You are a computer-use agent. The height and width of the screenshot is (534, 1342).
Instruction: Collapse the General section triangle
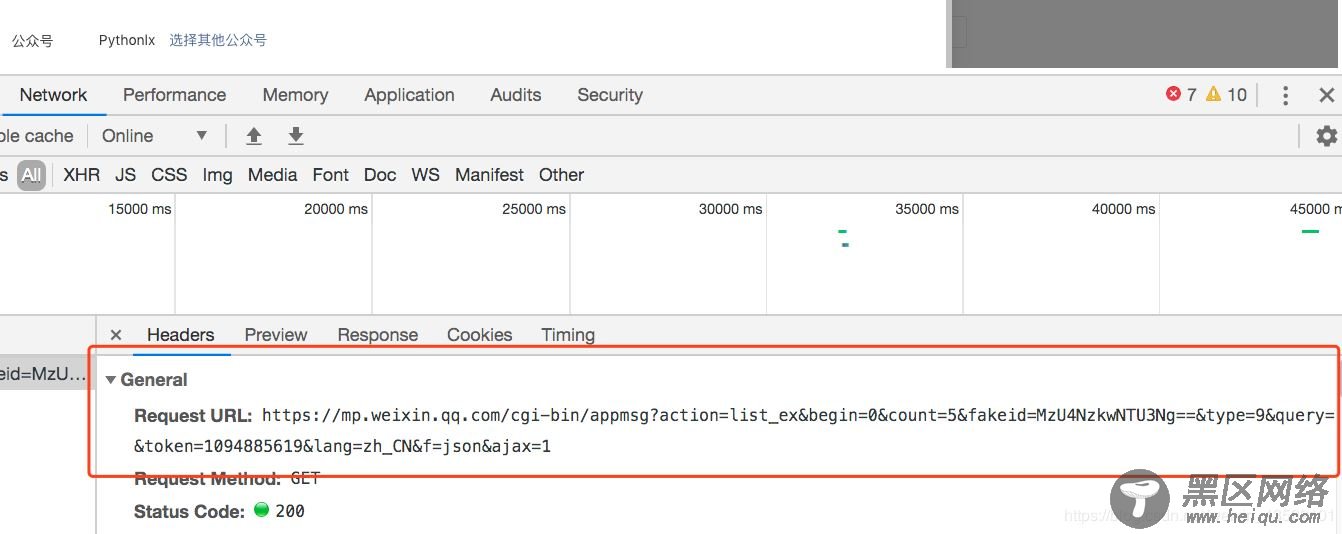coord(111,380)
